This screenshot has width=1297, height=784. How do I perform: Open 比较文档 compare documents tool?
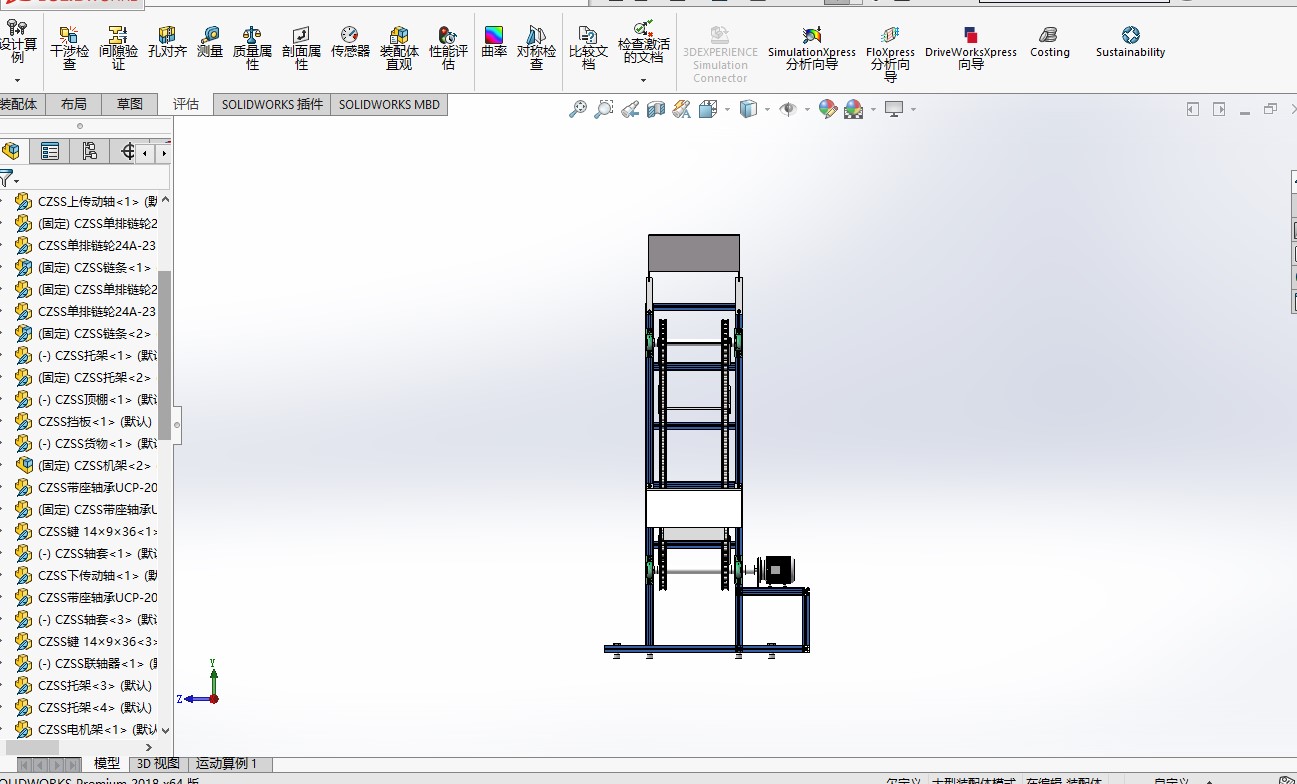pos(588,48)
